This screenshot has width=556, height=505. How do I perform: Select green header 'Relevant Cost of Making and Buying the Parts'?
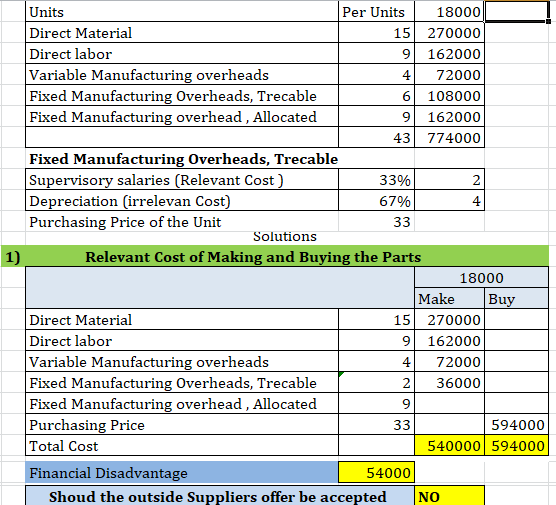coord(253,257)
